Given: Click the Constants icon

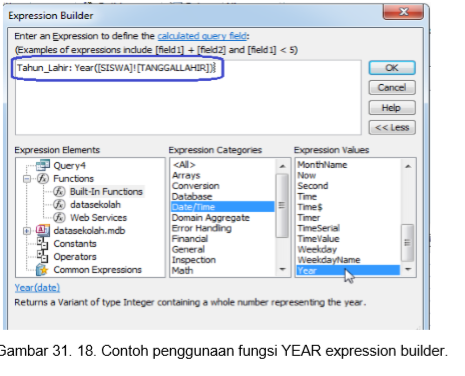Looking at the screenshot, I should tap(42, 243).
